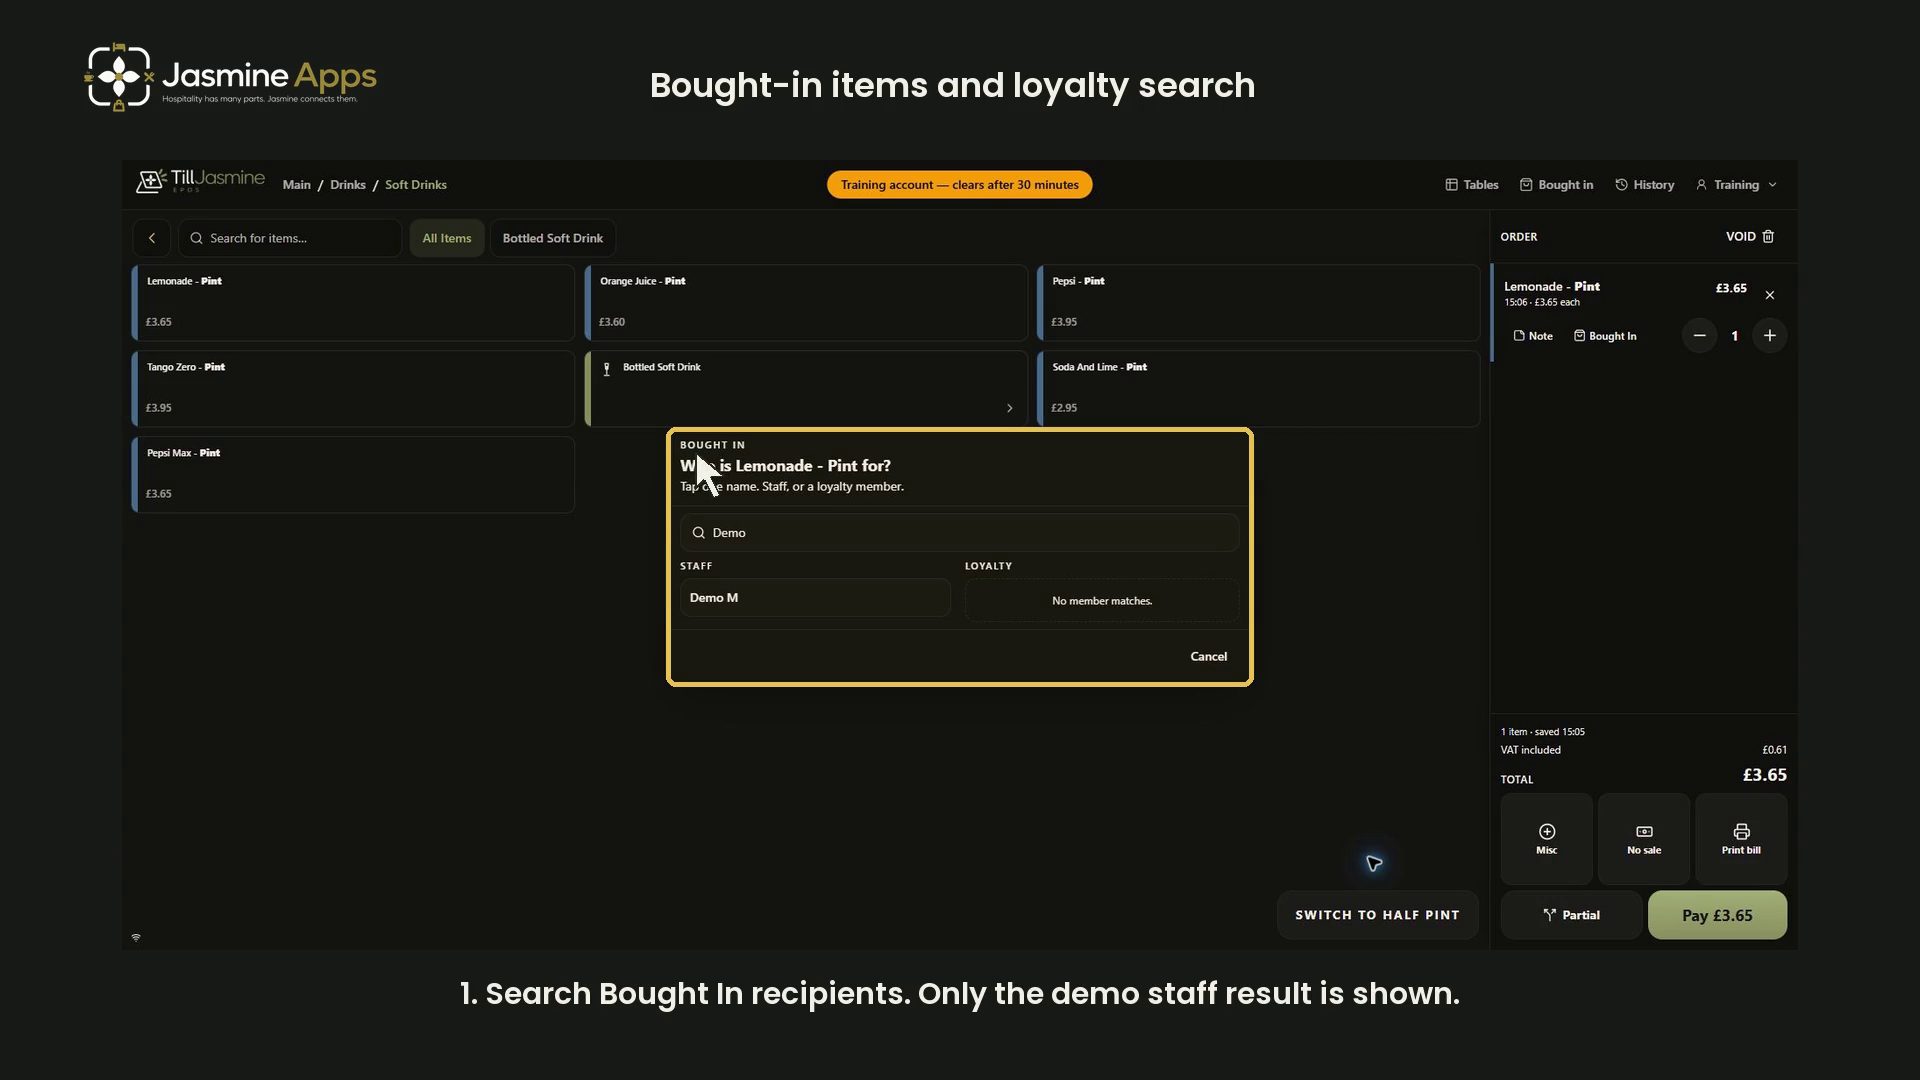Screen dimensions: 1920x1080
Task: Open order History
Action: [1644, 185]
